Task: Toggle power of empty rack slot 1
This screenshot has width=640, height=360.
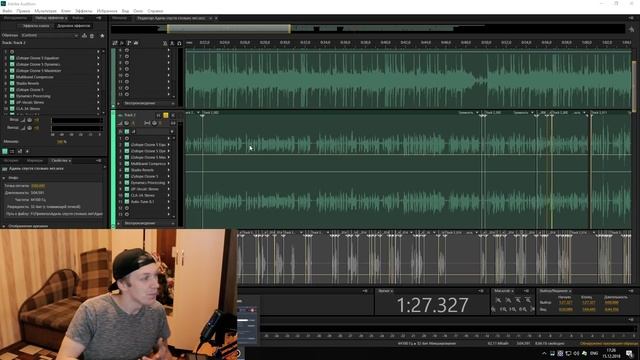Action: coord(12,52)
